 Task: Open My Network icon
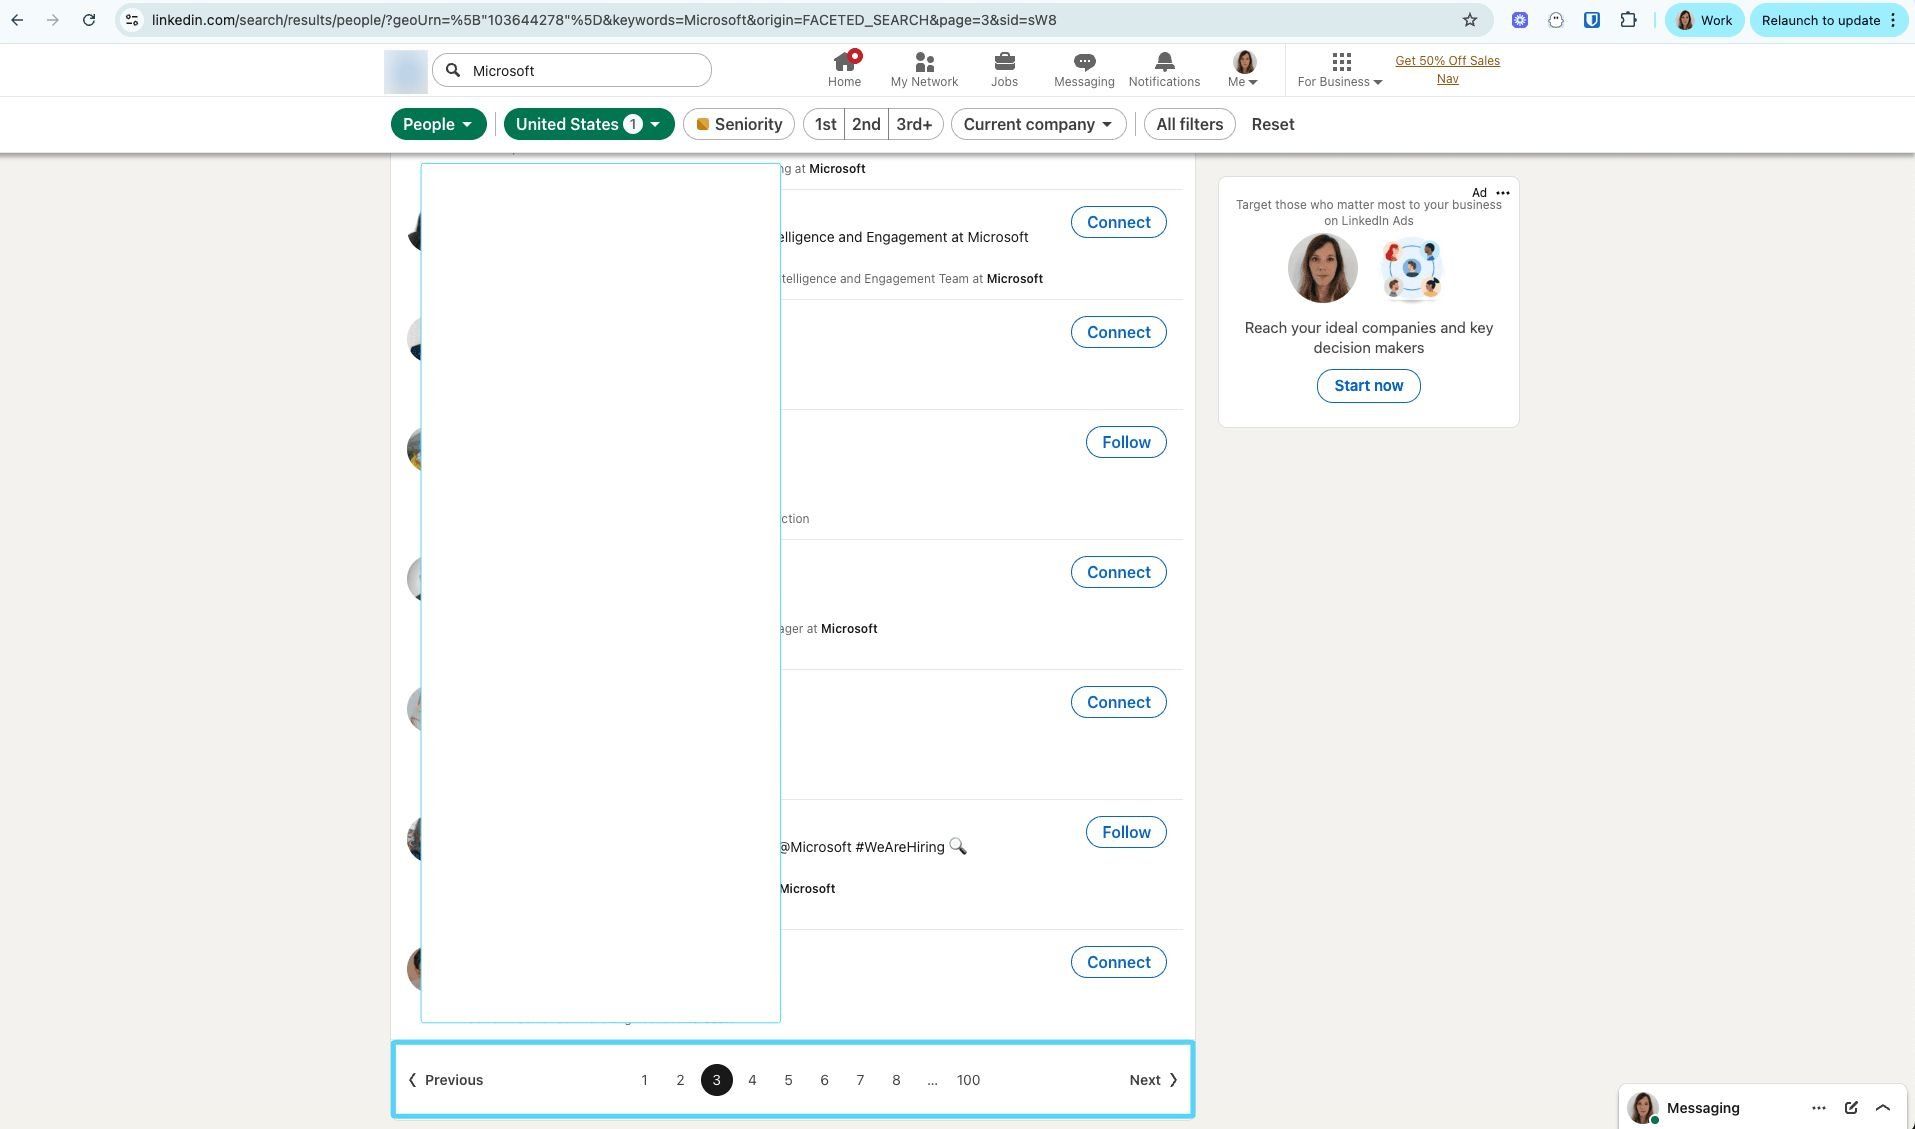924,70
